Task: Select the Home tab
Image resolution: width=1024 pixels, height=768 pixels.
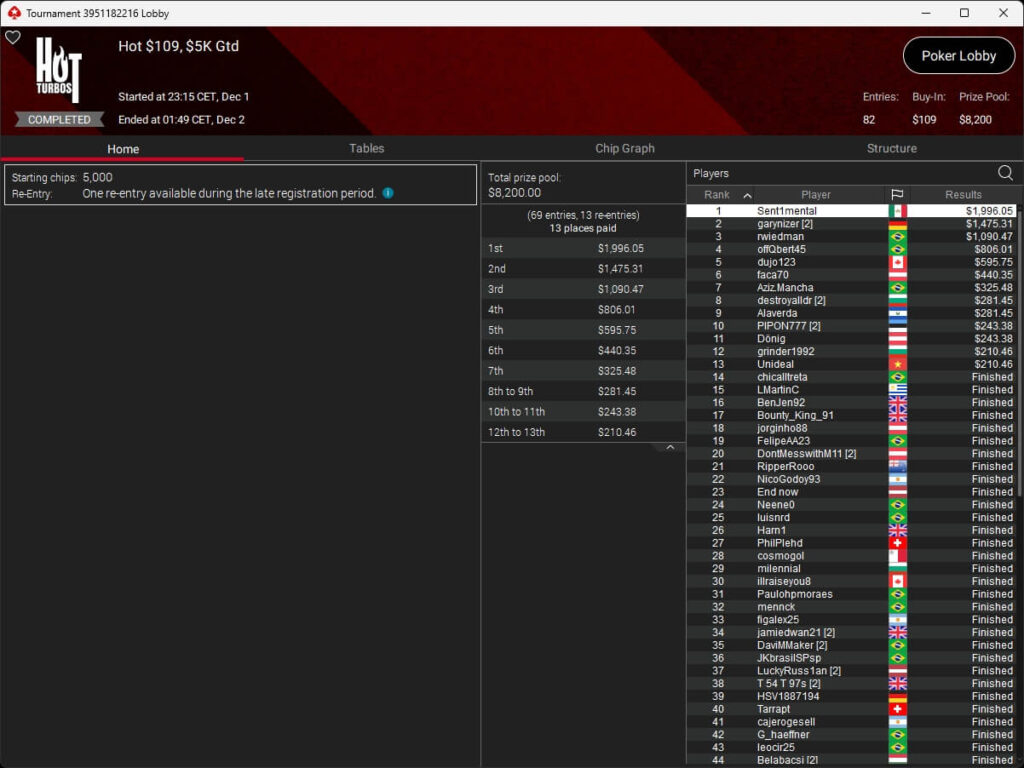Action: 123,149
